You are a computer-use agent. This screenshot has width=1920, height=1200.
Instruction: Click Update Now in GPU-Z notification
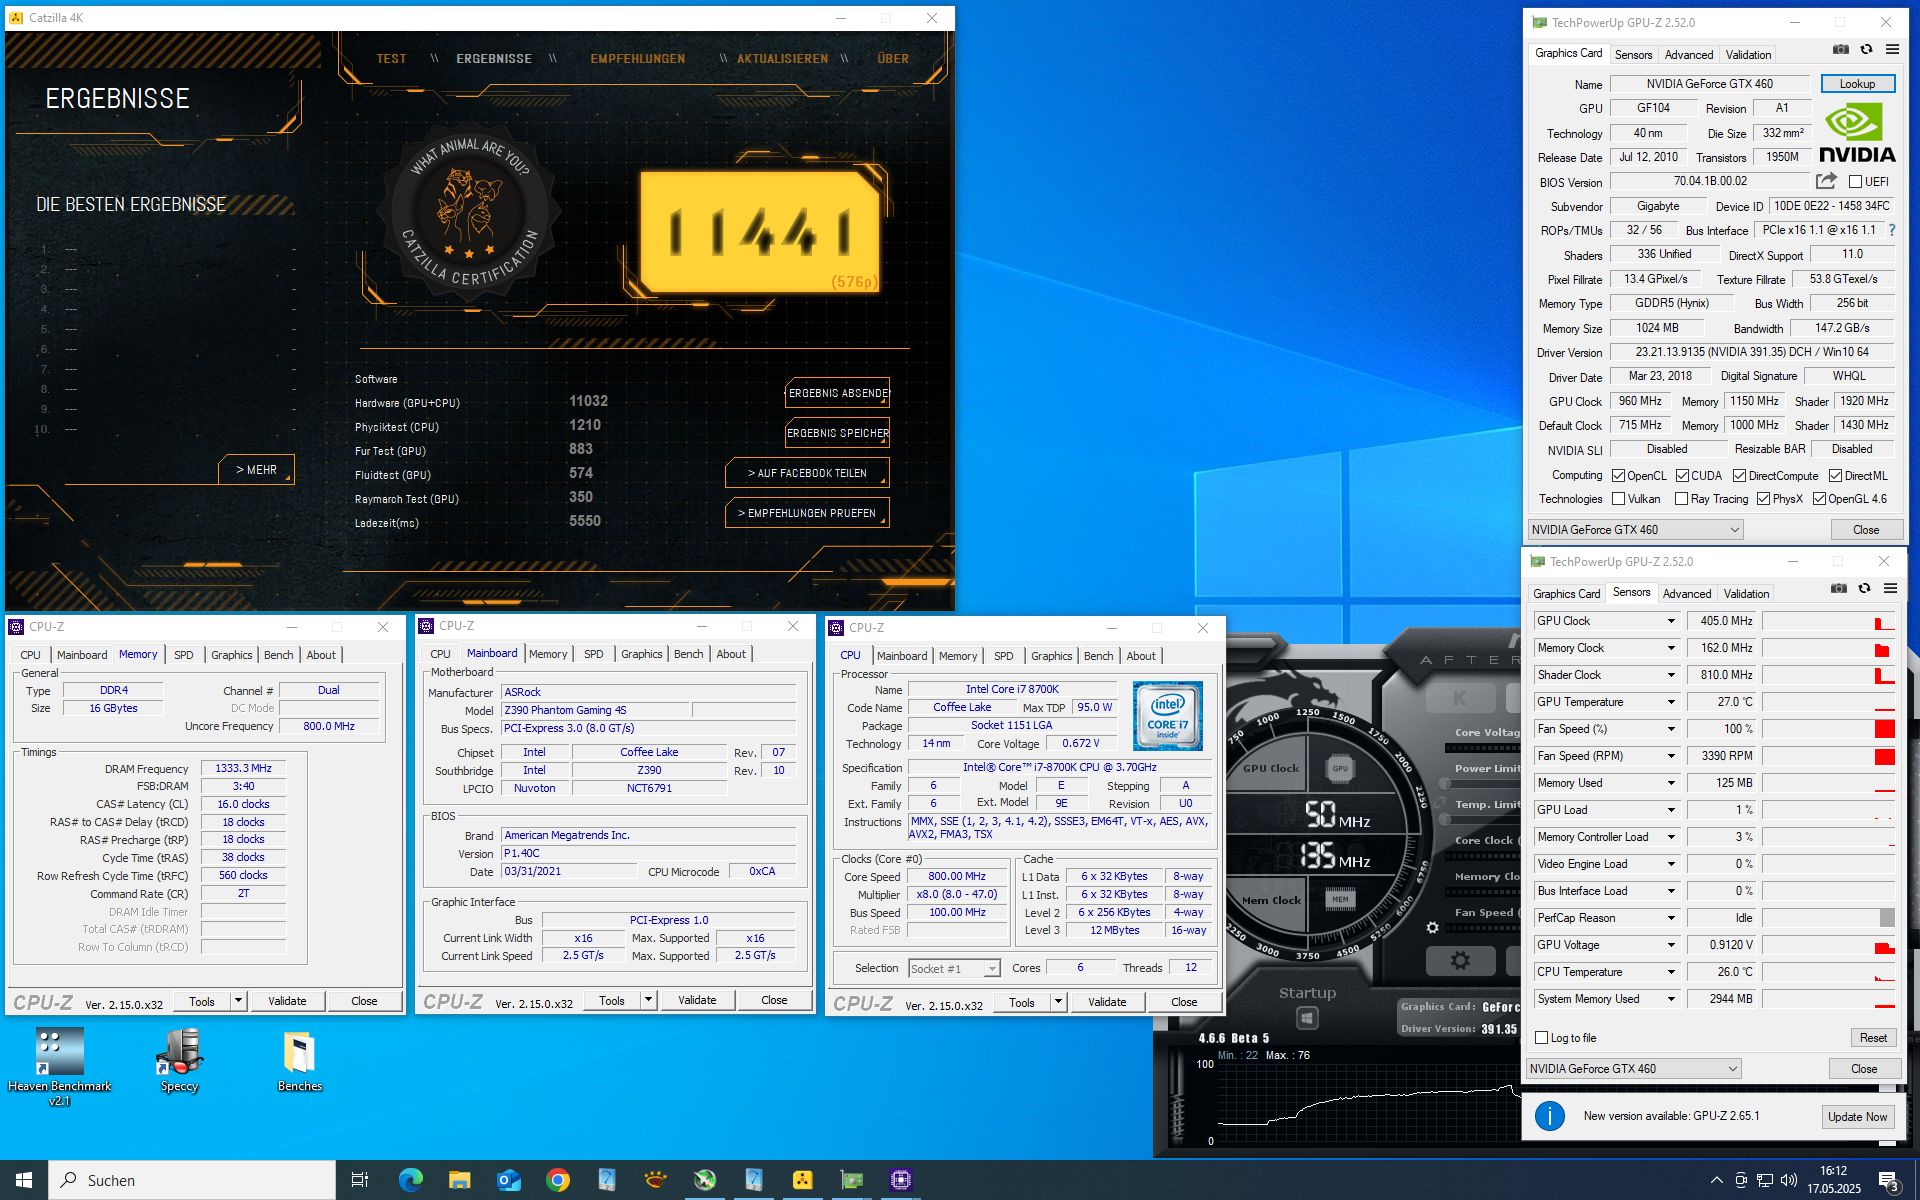[x=1858, y=1117]
